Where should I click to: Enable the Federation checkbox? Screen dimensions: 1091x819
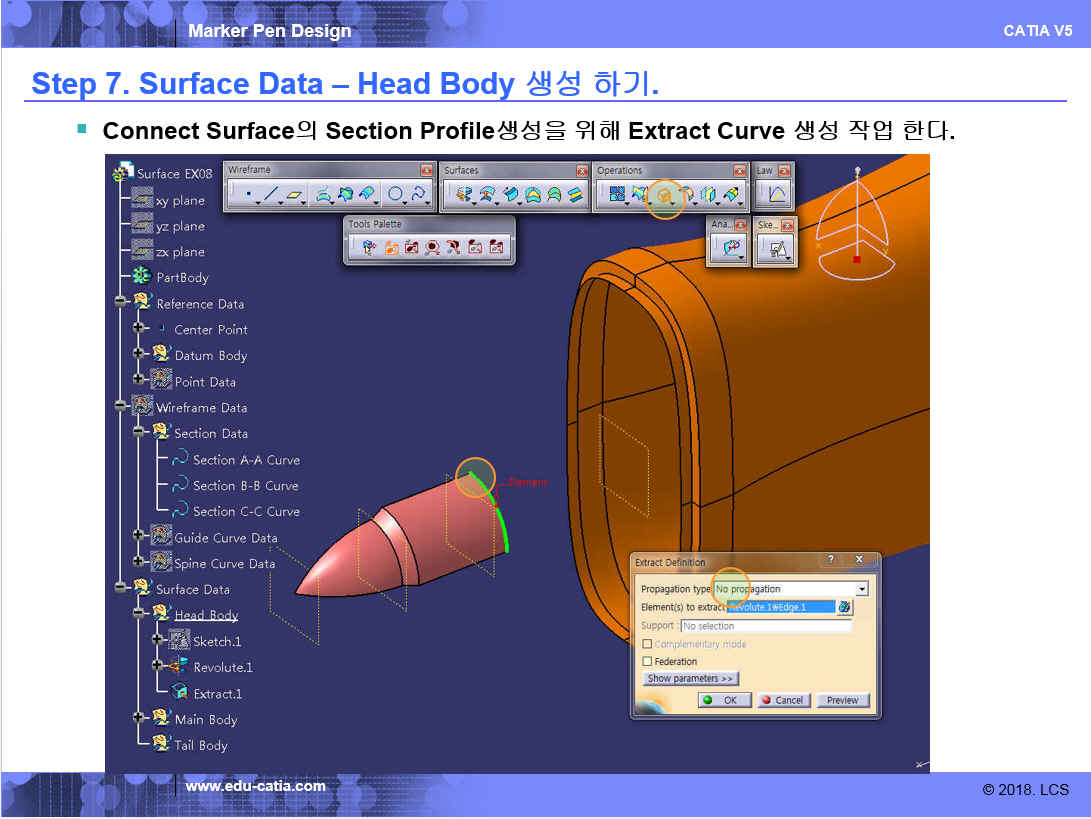tap(647, 661)
